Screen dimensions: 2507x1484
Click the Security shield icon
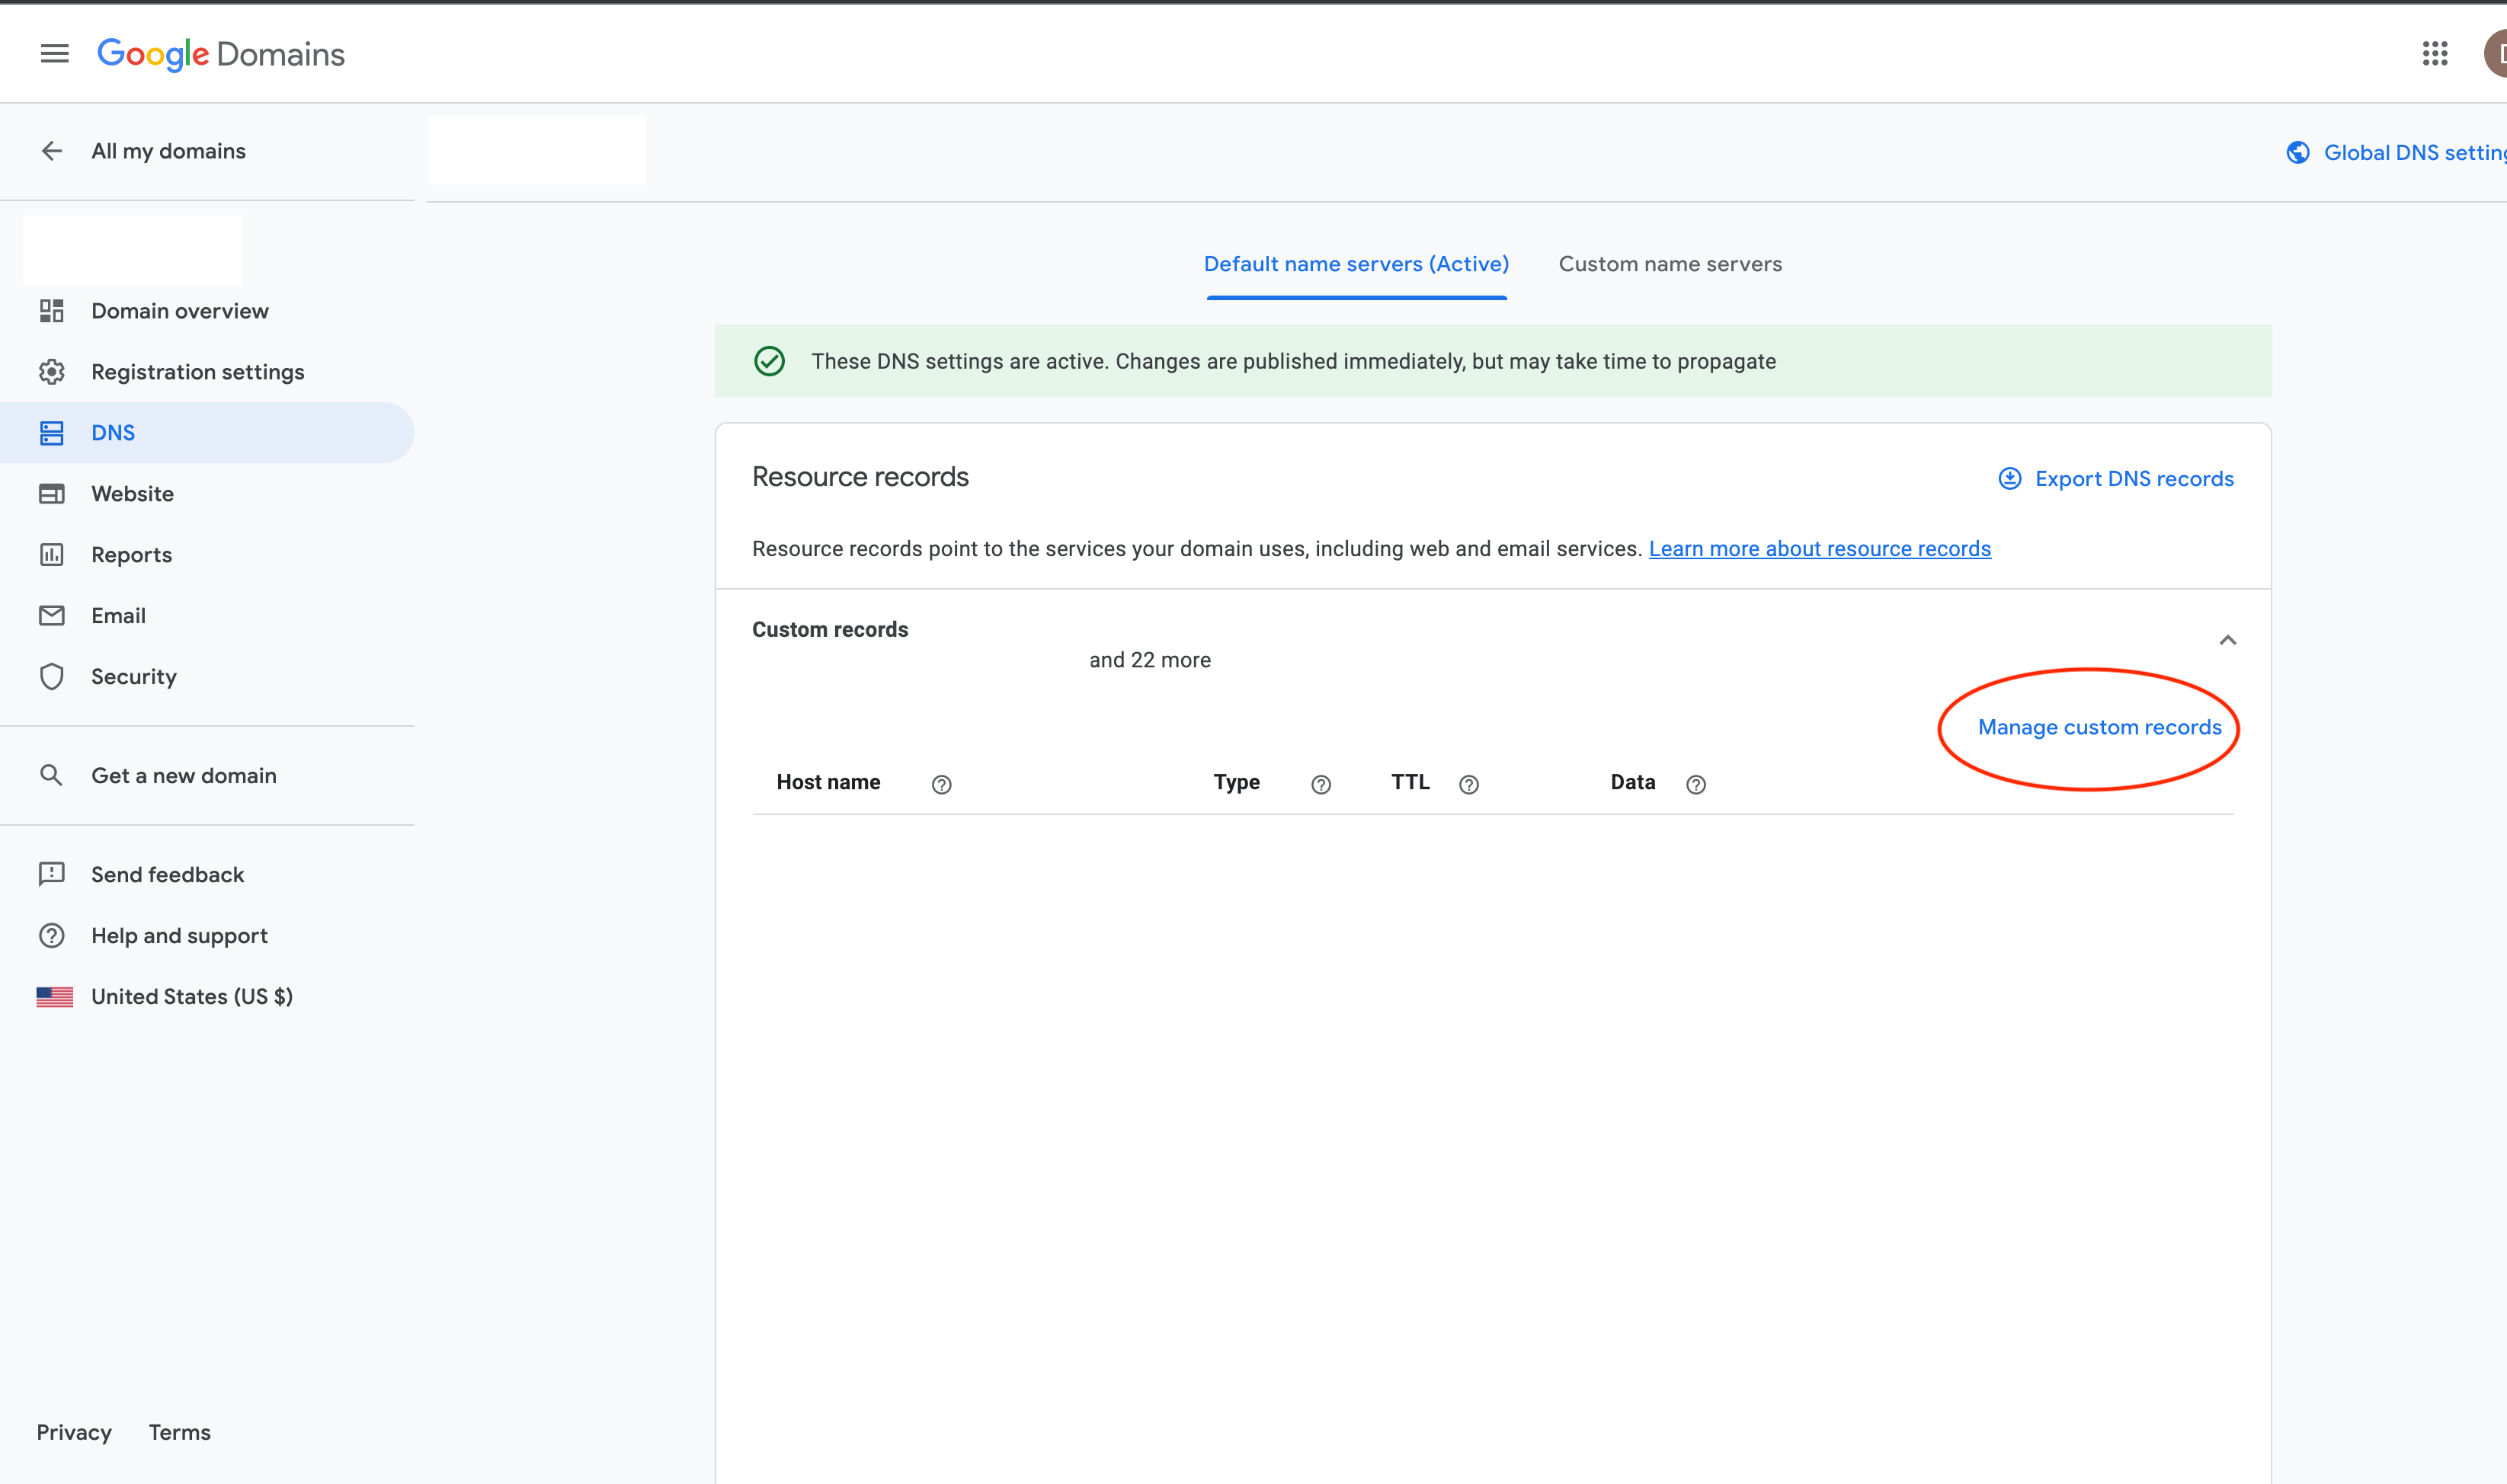[x=52, y=677]
